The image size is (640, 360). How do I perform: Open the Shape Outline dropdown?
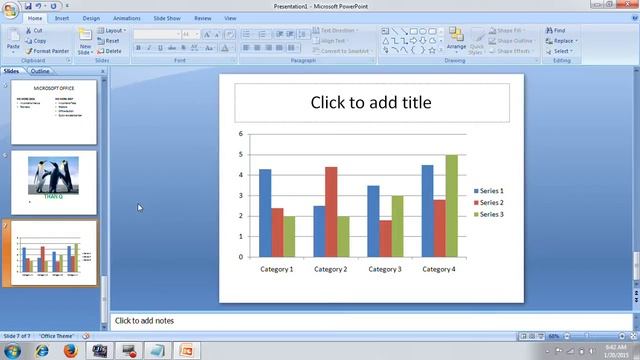tap(512, 41)
